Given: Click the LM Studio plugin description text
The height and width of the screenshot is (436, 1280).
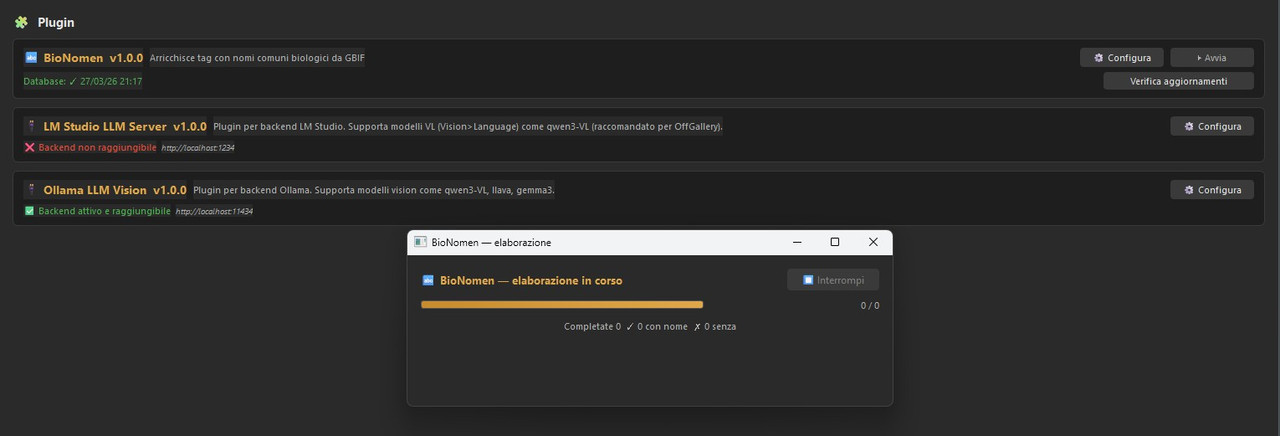Looking at the screenshot, I should click(x=468, y=126).
